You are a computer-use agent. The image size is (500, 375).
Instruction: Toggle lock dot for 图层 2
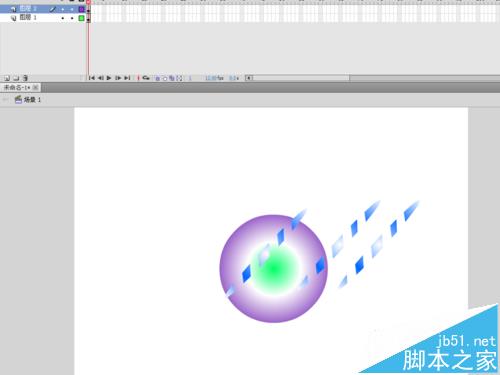72,9
